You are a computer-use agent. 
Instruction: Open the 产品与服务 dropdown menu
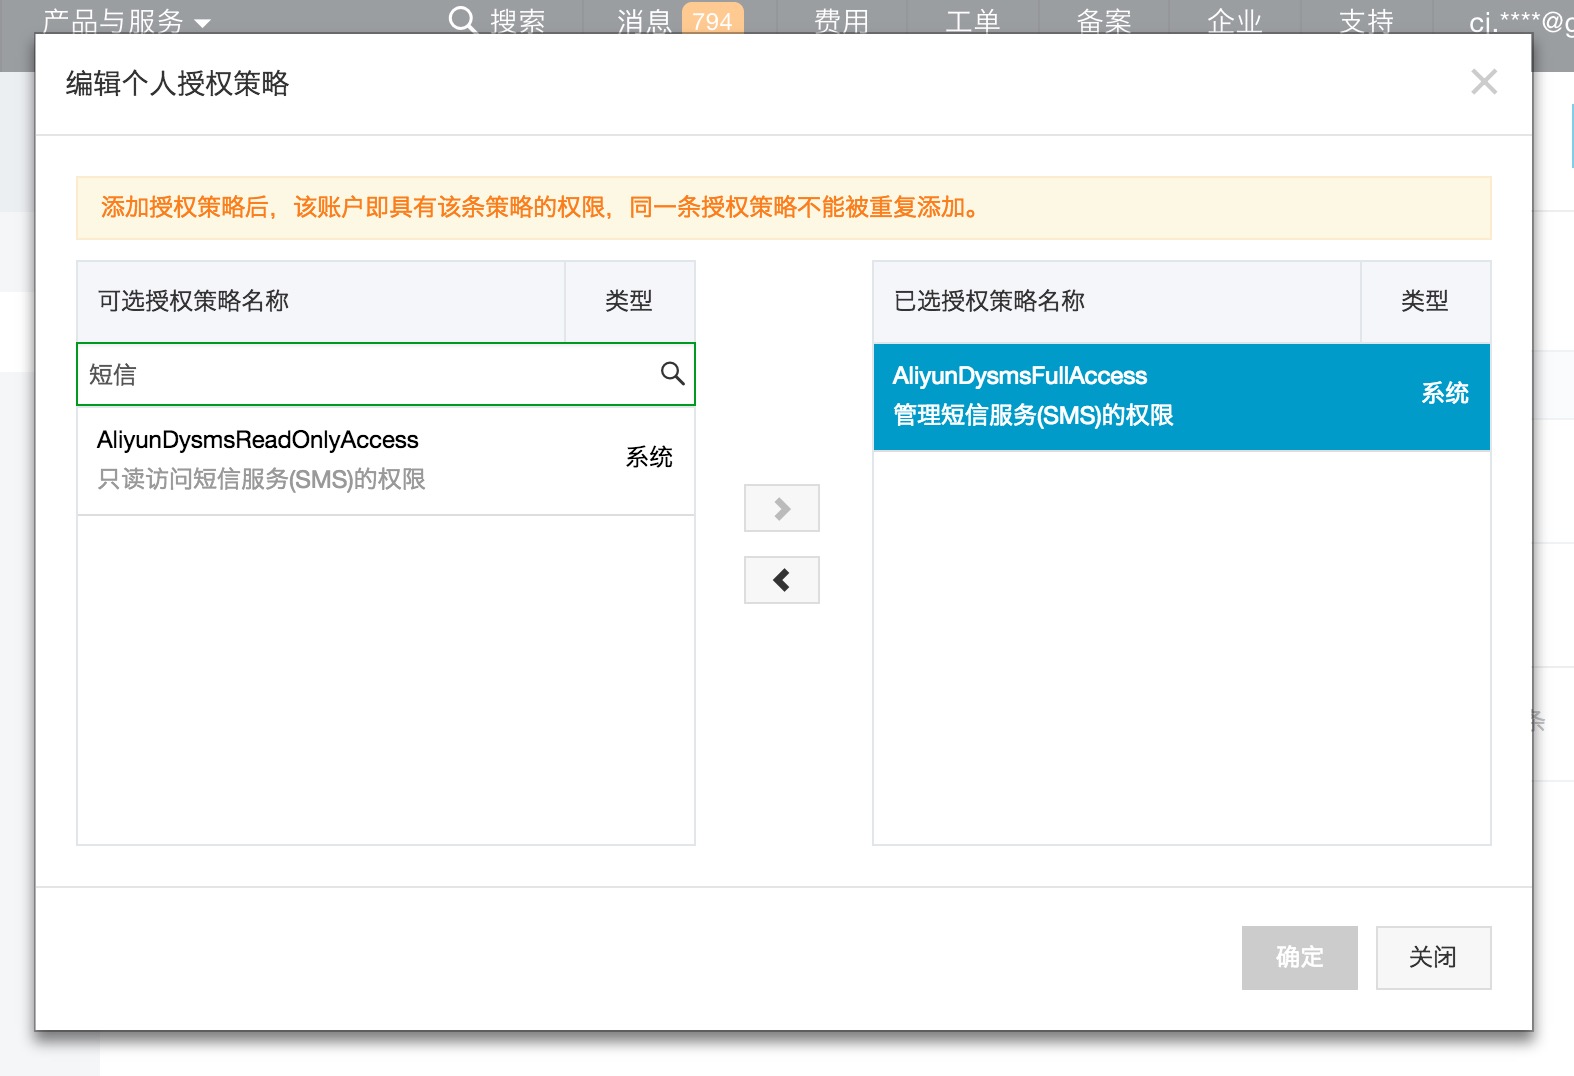tap(127, 20)
